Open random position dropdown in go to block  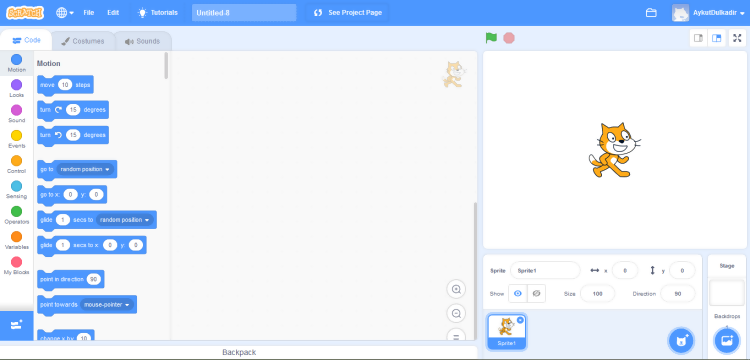click(85, 169)
